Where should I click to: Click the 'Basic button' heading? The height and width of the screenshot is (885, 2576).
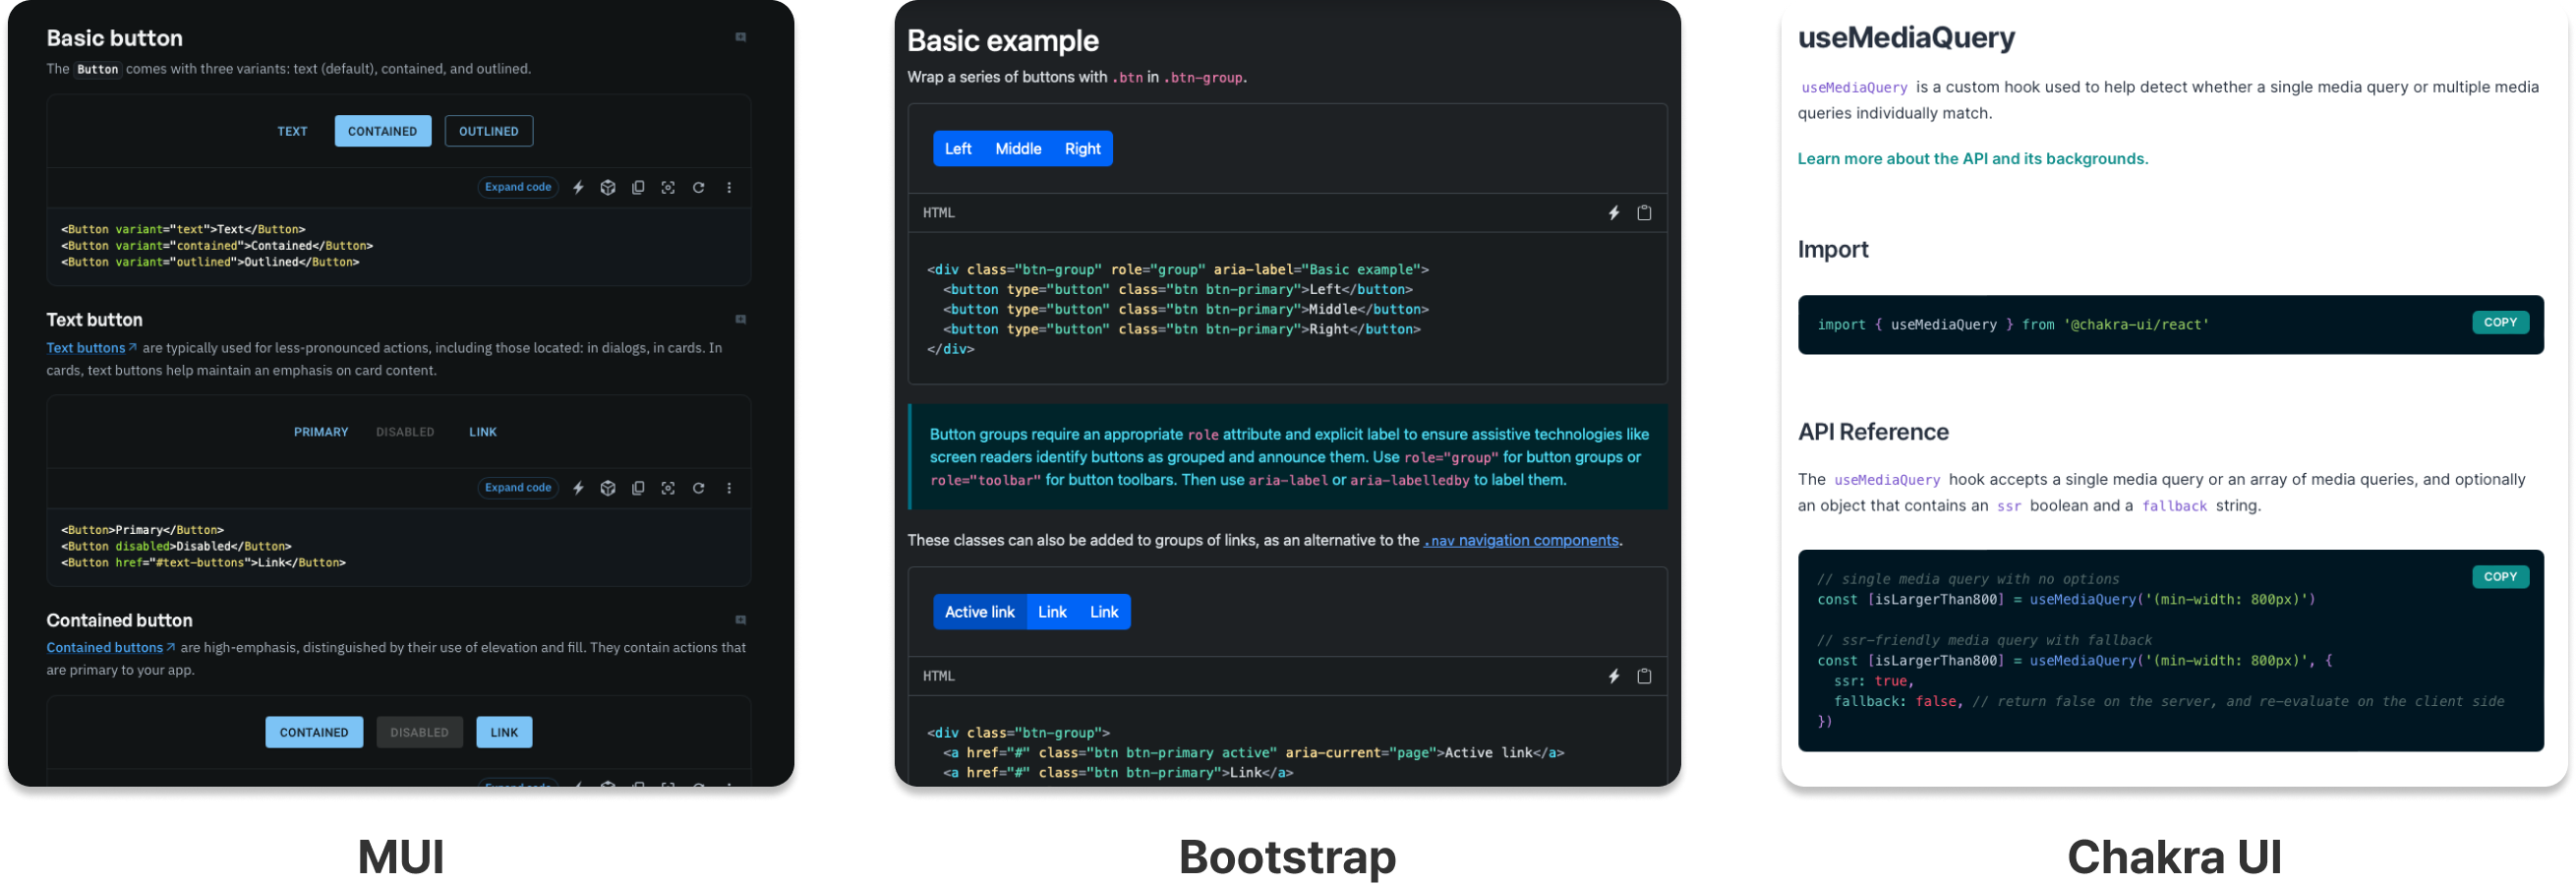pyautogui.click(x=115, y=38)
